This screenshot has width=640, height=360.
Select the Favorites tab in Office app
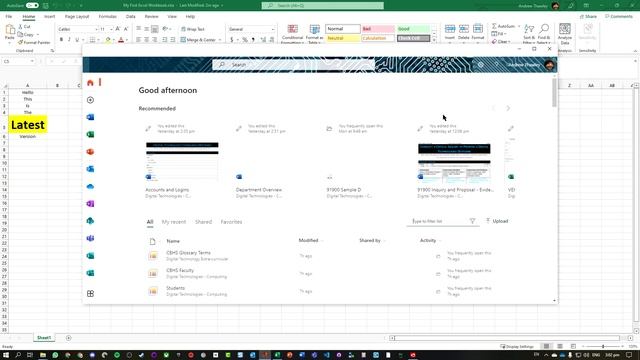pyautogui.click(x=231, y=222)
